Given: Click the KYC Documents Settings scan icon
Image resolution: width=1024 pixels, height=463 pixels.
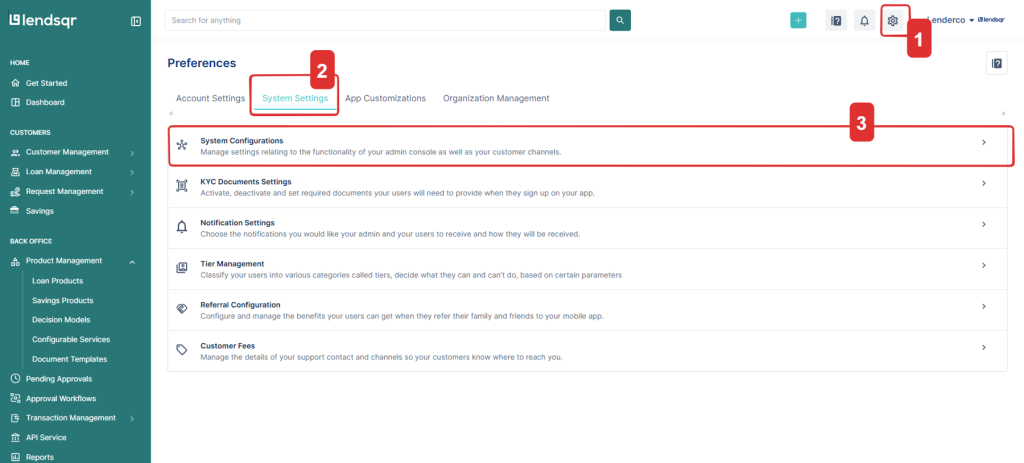Looking at the screenshot, I should pyautogui.click(x=182, y=186).
